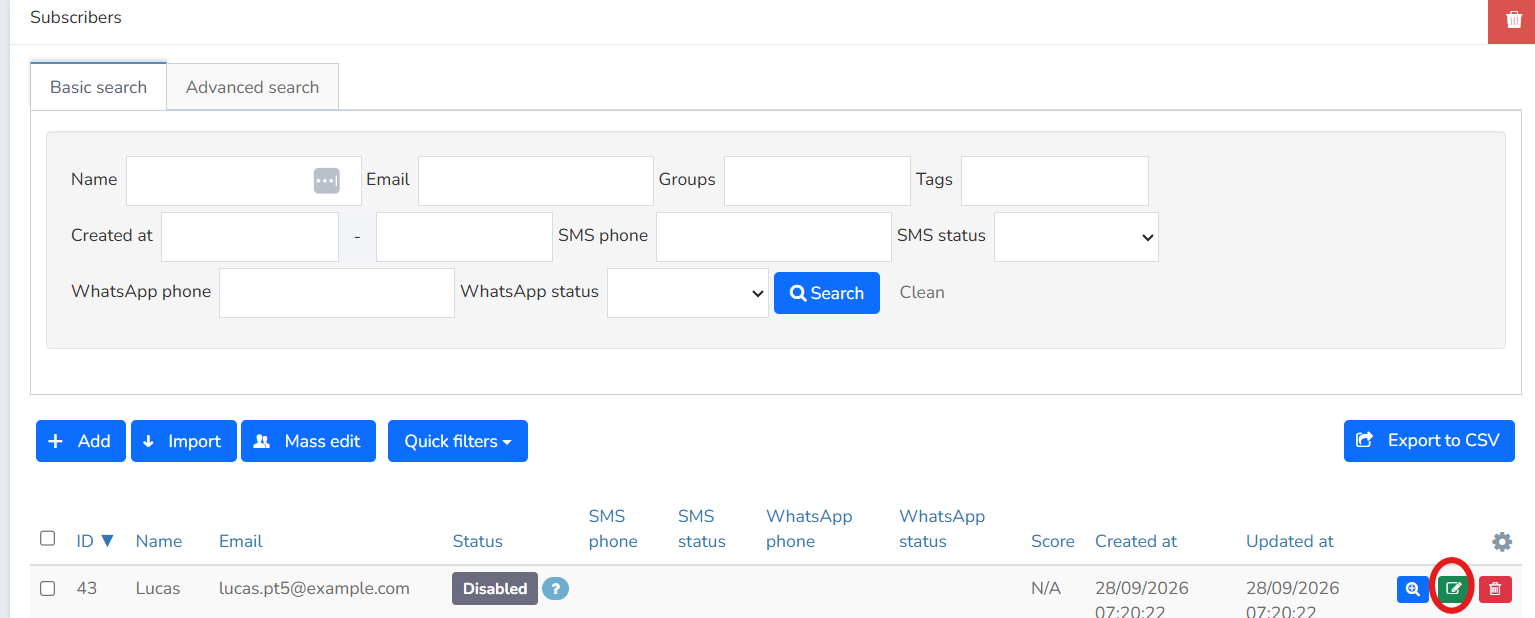Viewport: 1535px width, 618px height.
Task: Click the help question mark next to Disabled
Action: click(x=555, y=589)
